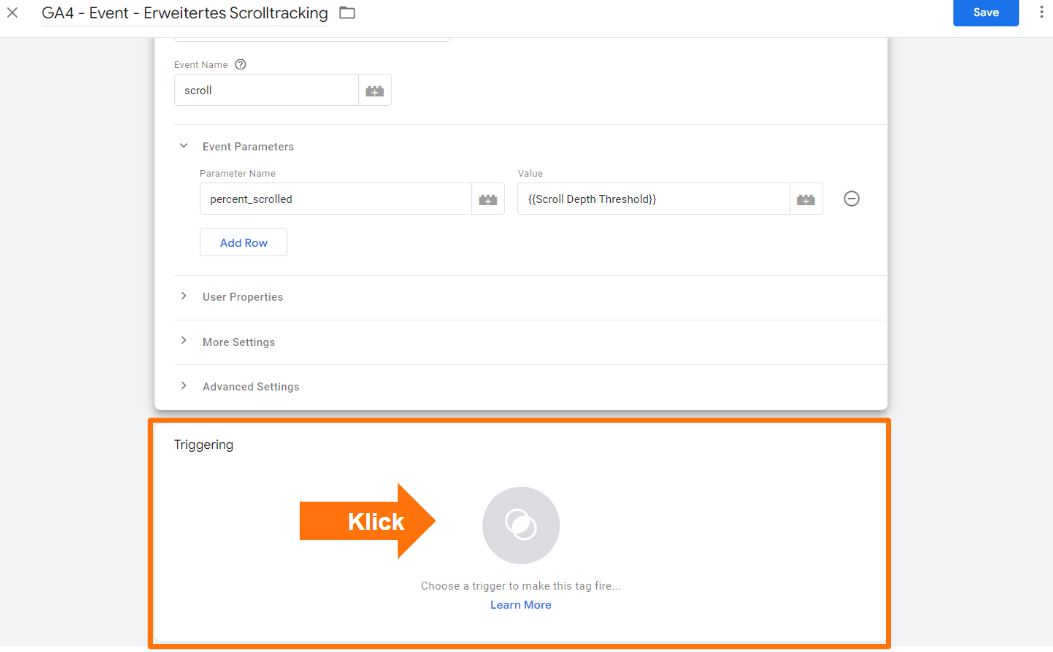1053x652 pixels.
Task: Click the tag title to rename it
Action: click(184, 13)
